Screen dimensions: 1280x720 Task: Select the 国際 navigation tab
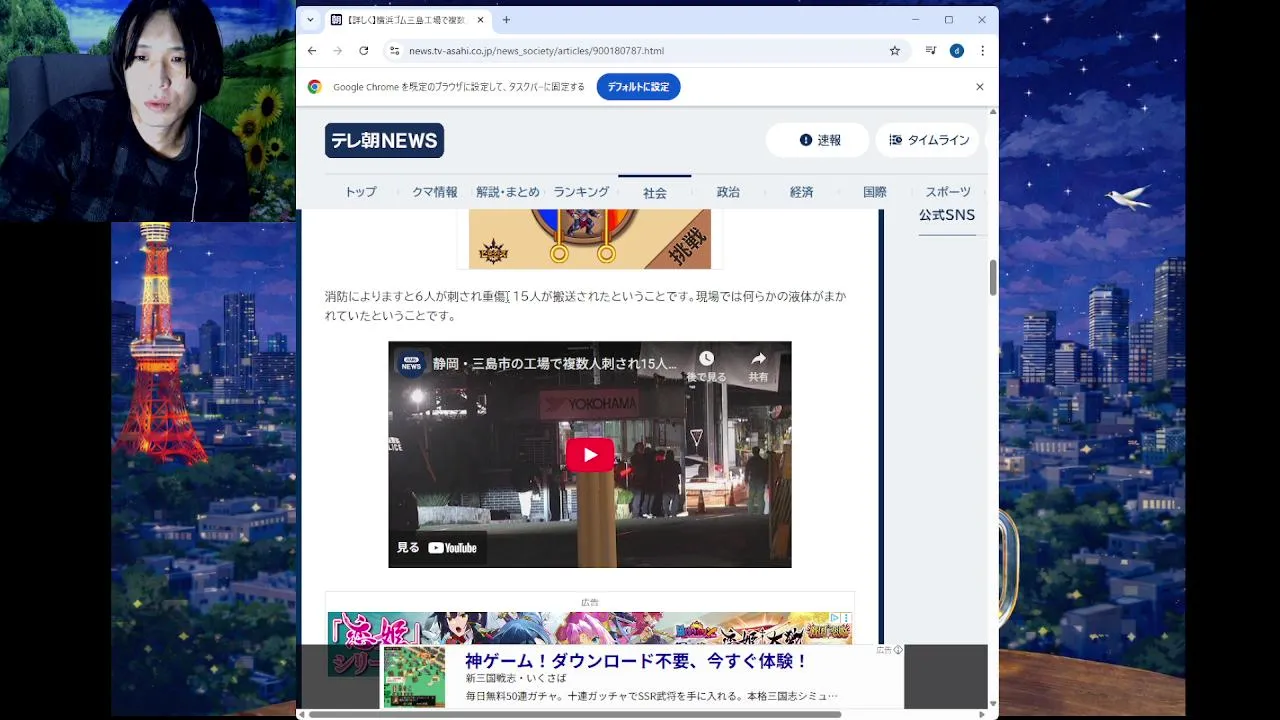pos(875,192)
